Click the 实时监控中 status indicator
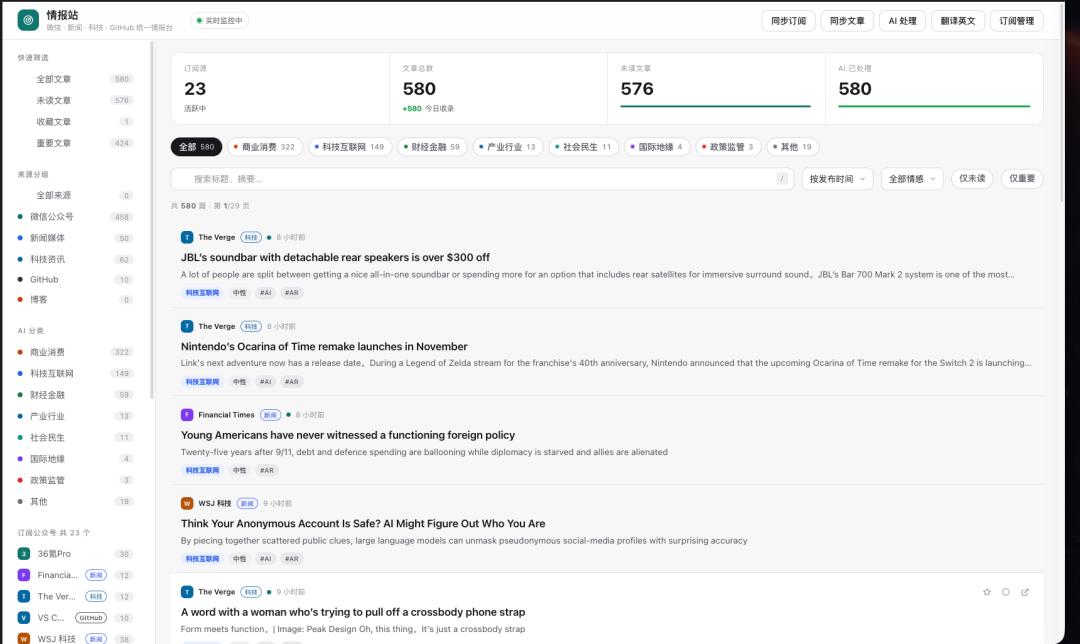The width and height of the screenshot is (1080, 644). 220,21
